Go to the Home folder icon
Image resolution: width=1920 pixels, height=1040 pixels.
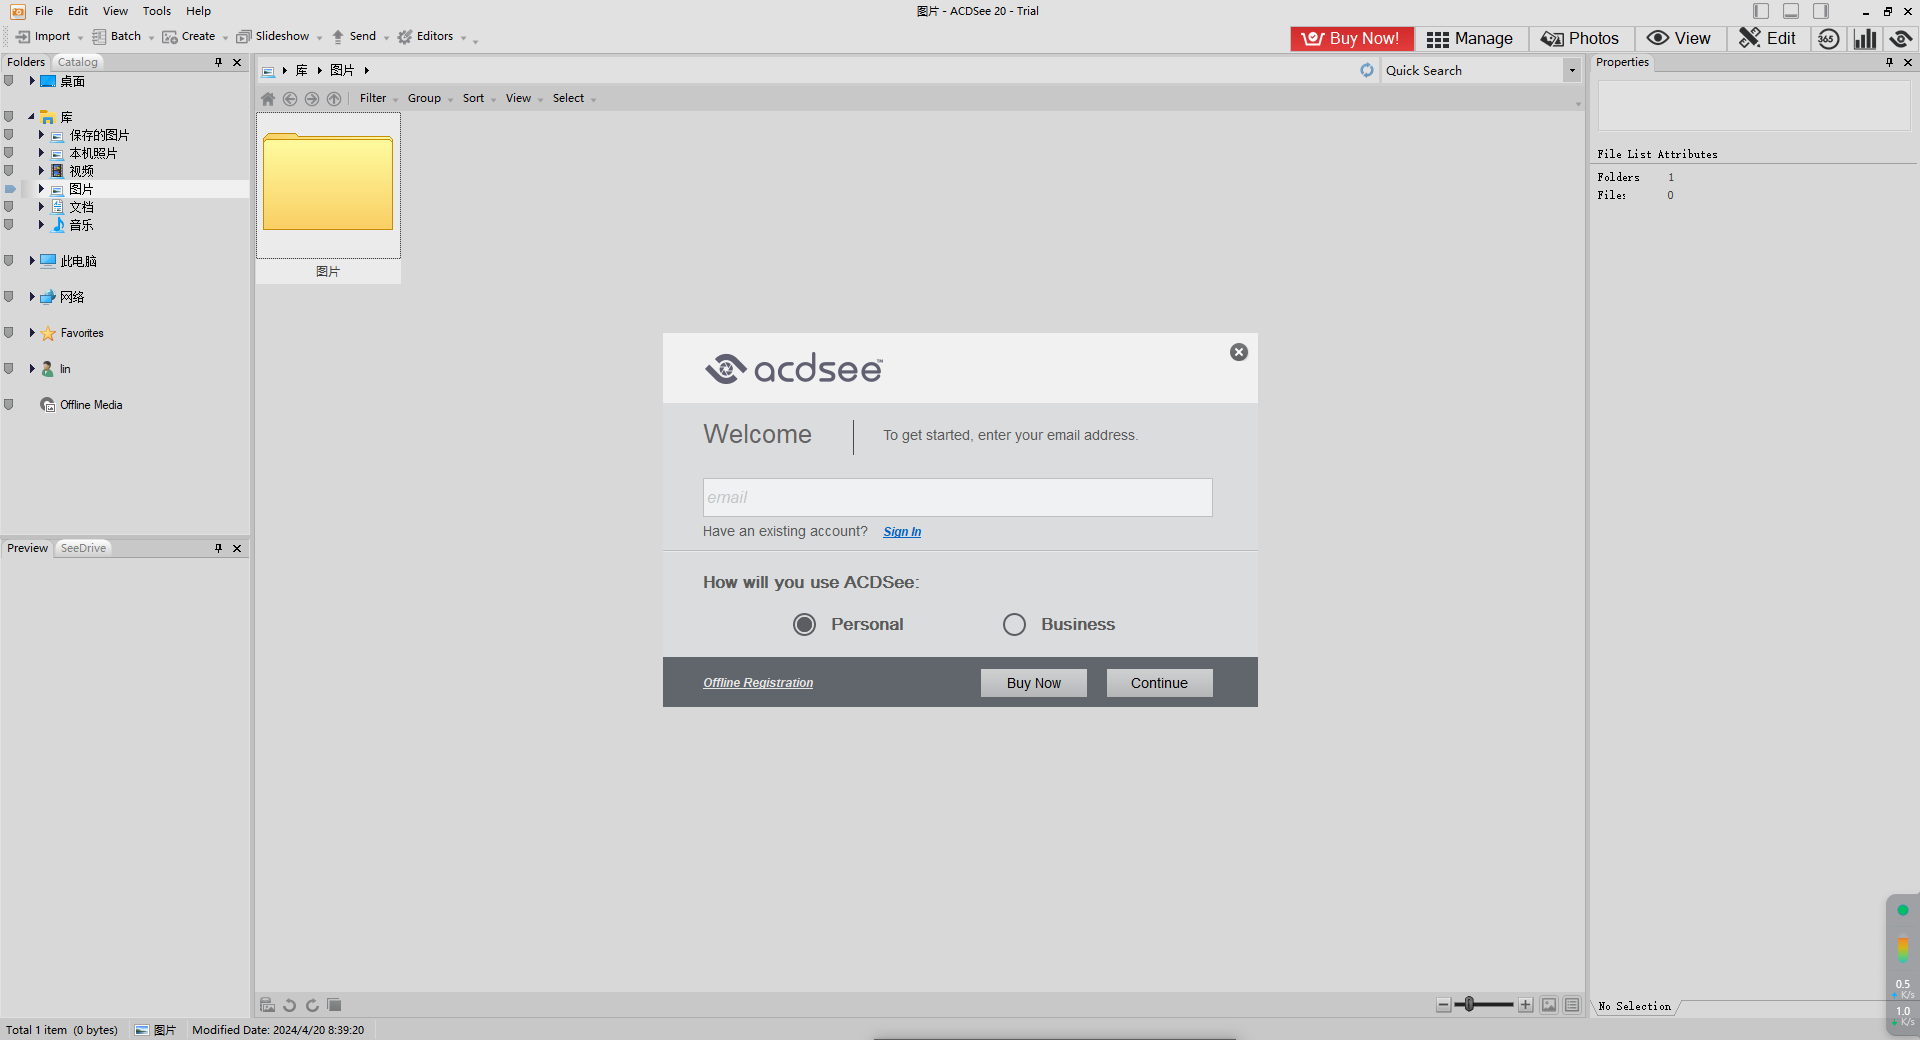(x=268, y=99)
